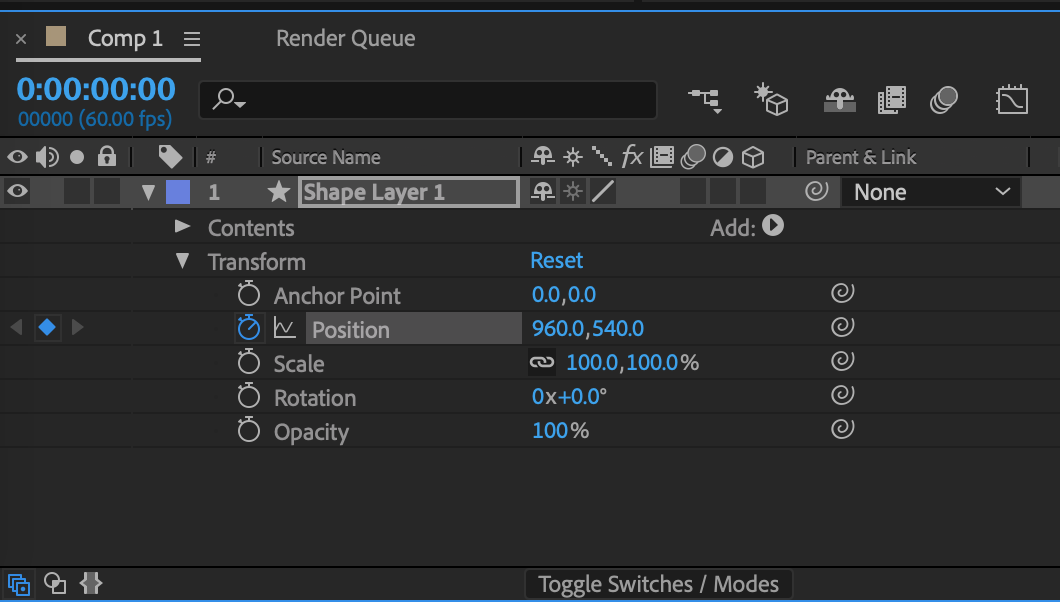
Task: Enable Anchor Point stopwatch
Action: click(x=249, y=294)
